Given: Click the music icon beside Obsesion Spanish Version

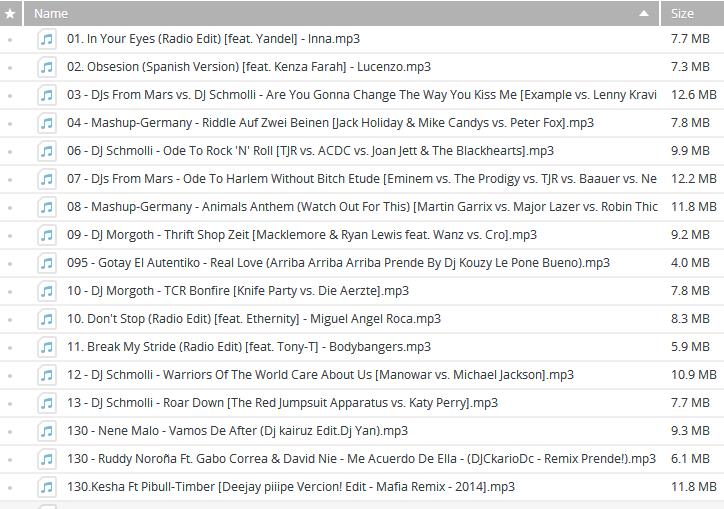Looking at the screenshot, I should pos(46,67).
